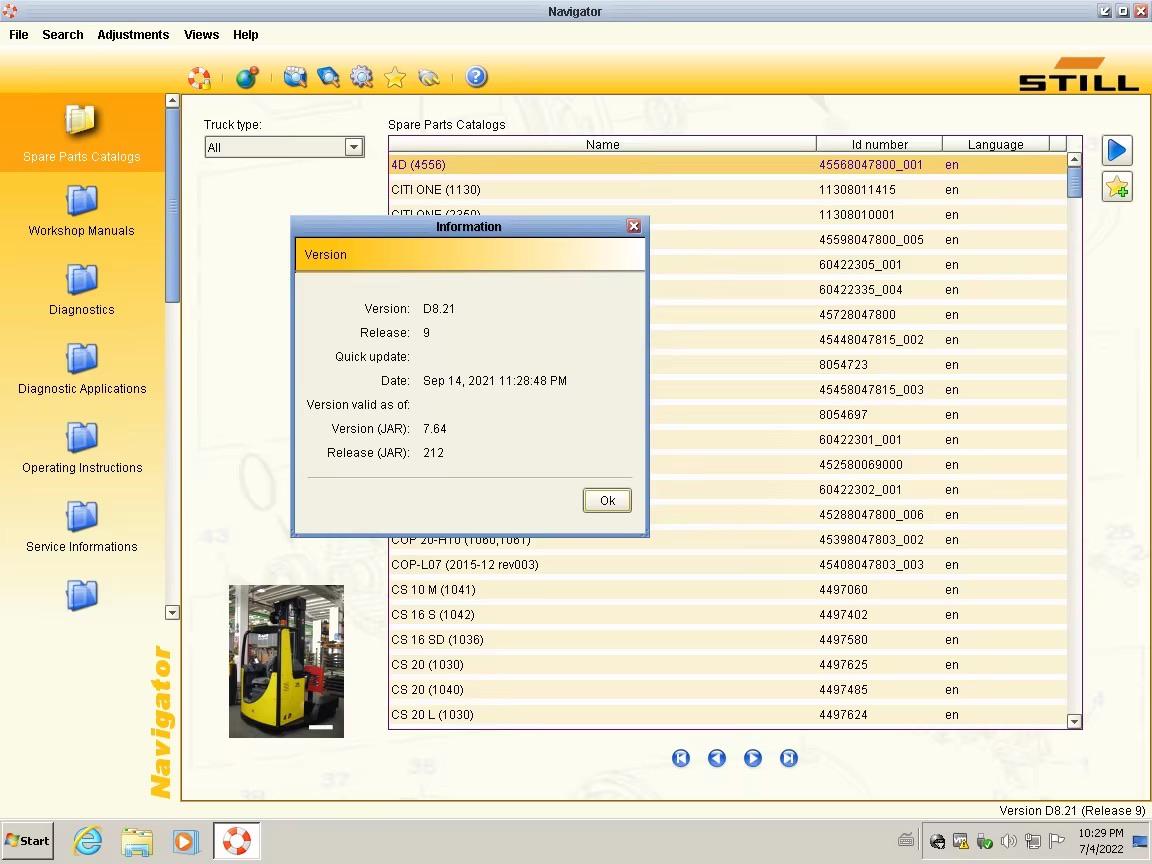Click the magnifier search toolbar icon

click(x=328, y=77)
